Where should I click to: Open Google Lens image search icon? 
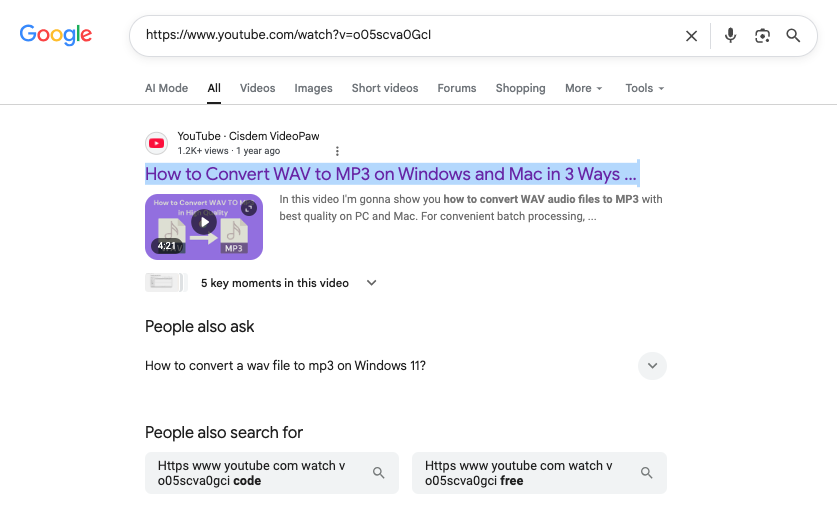(762, 36)
